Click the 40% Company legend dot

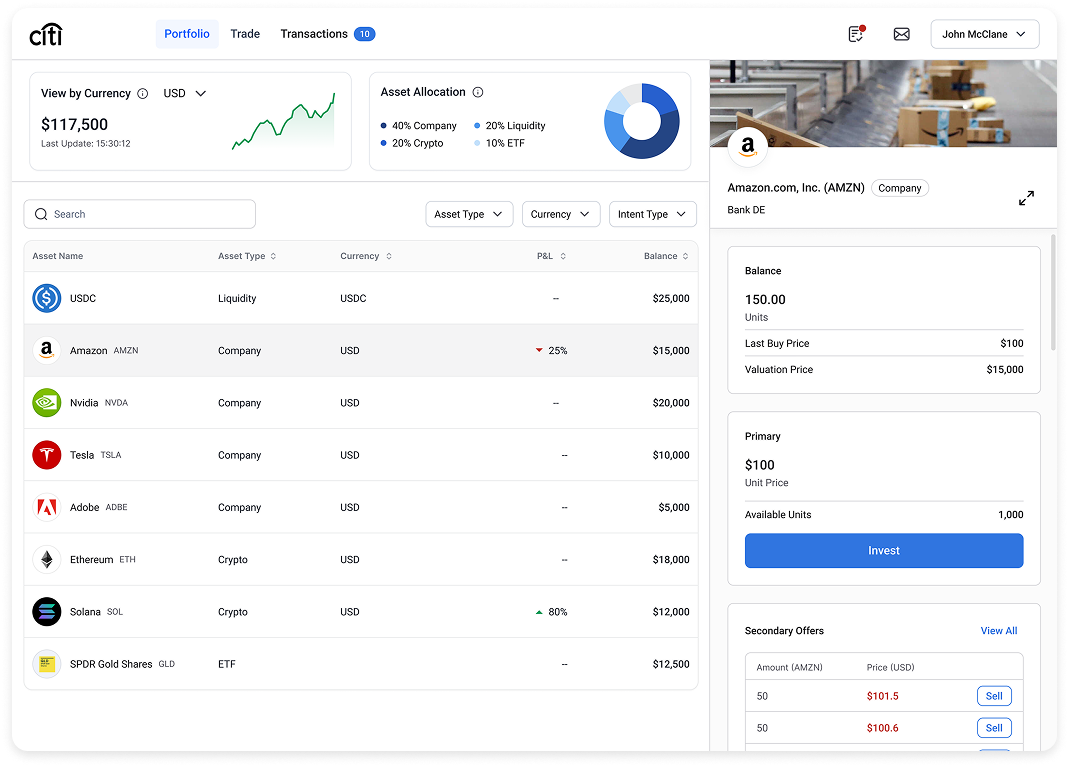pyautogui.click(x=383, y=125)
